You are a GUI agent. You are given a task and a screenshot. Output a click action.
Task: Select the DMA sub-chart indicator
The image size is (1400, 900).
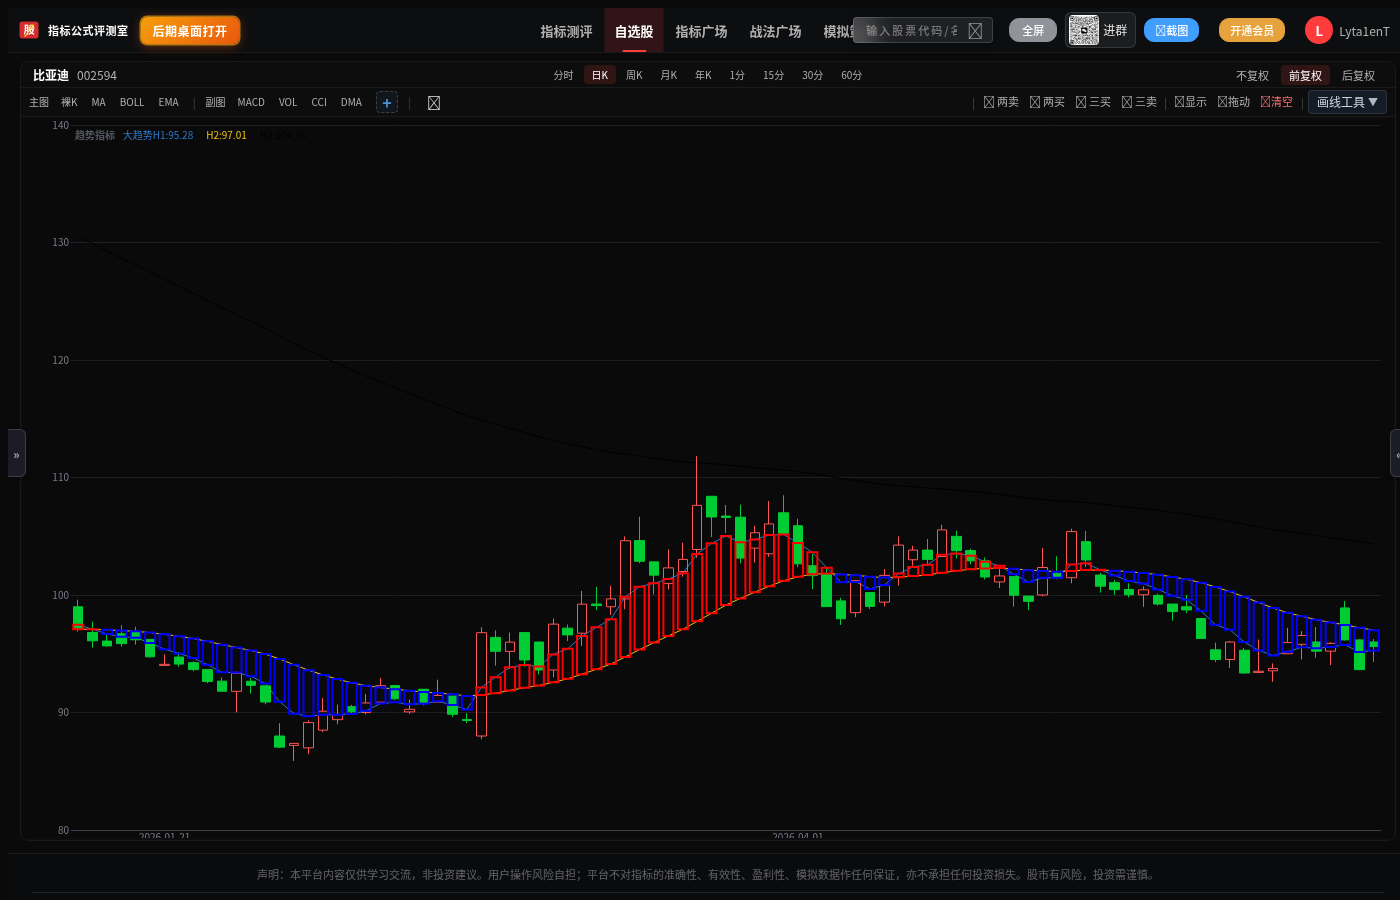click(351, 102)
